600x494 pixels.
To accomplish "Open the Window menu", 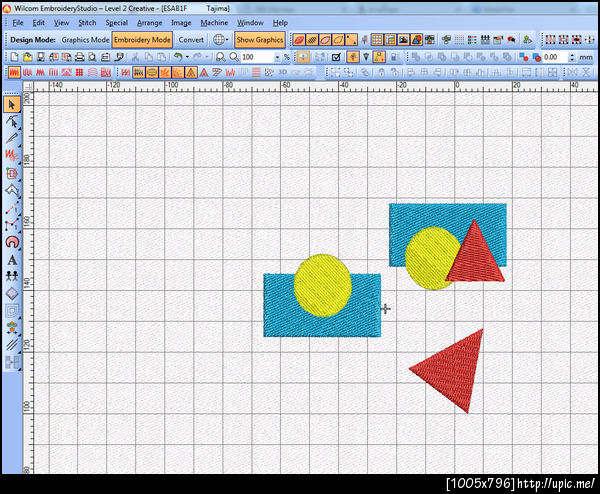I will (250, 23).
